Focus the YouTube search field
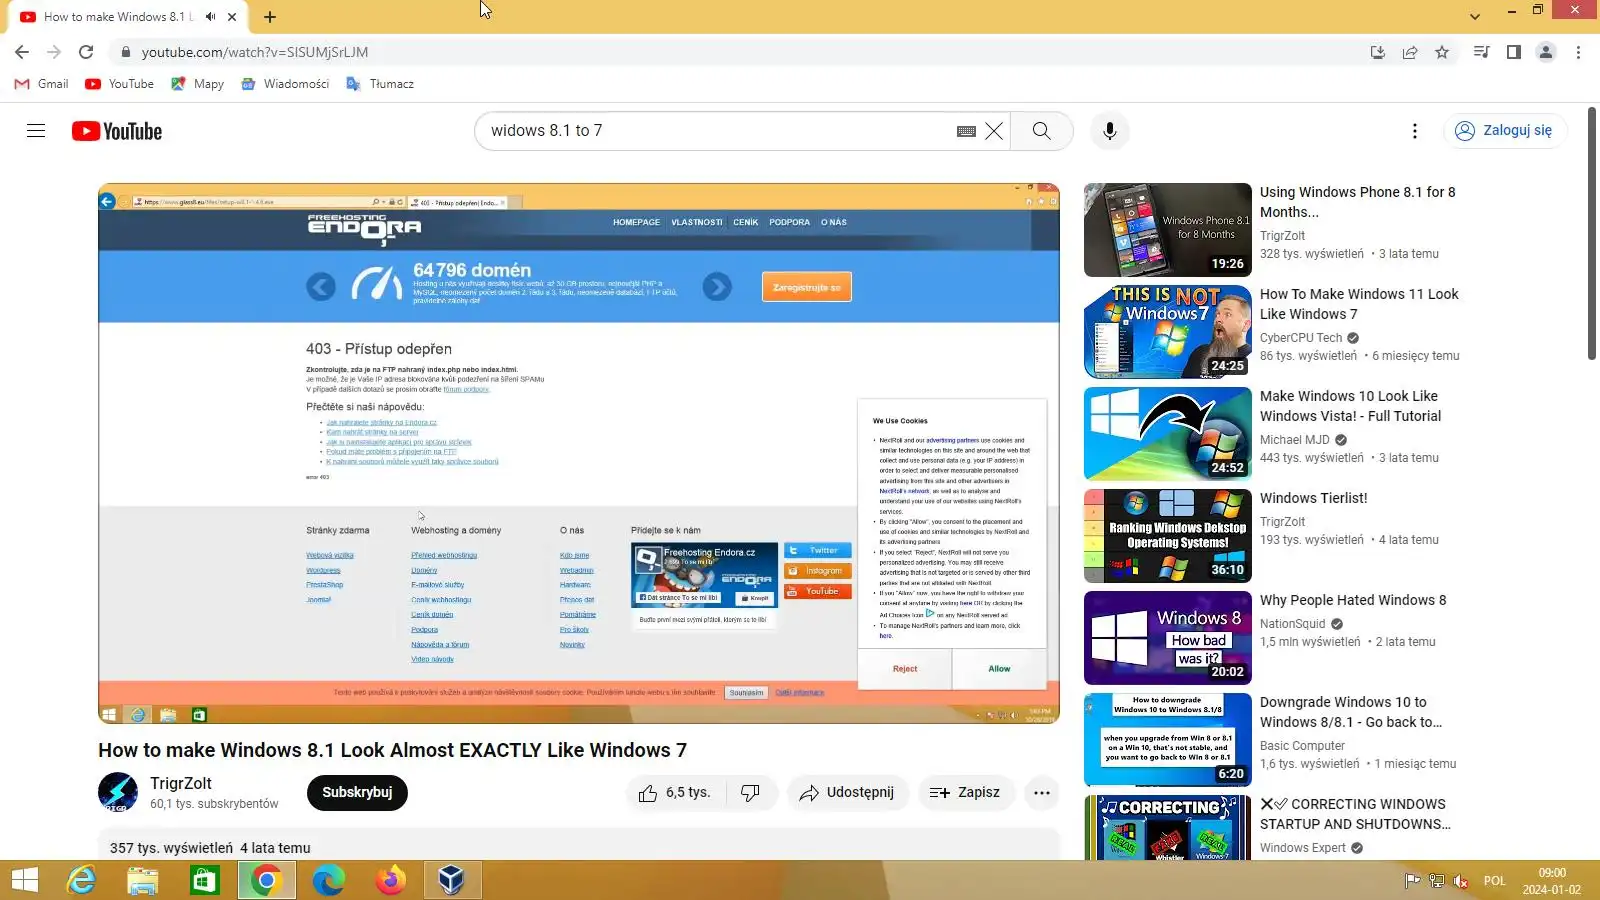The width and height of the screenshot is (1600, 900). pyautogui.click(x=715, y=131)
